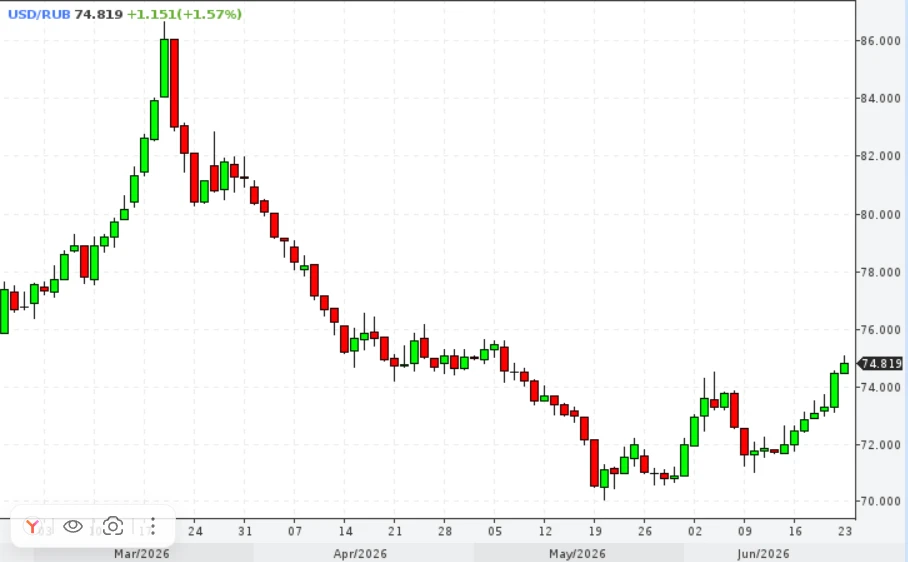This screenshot has height=562, width=908.
Task: Select the Mar/2026 month band on timeline
Action: 142,554
